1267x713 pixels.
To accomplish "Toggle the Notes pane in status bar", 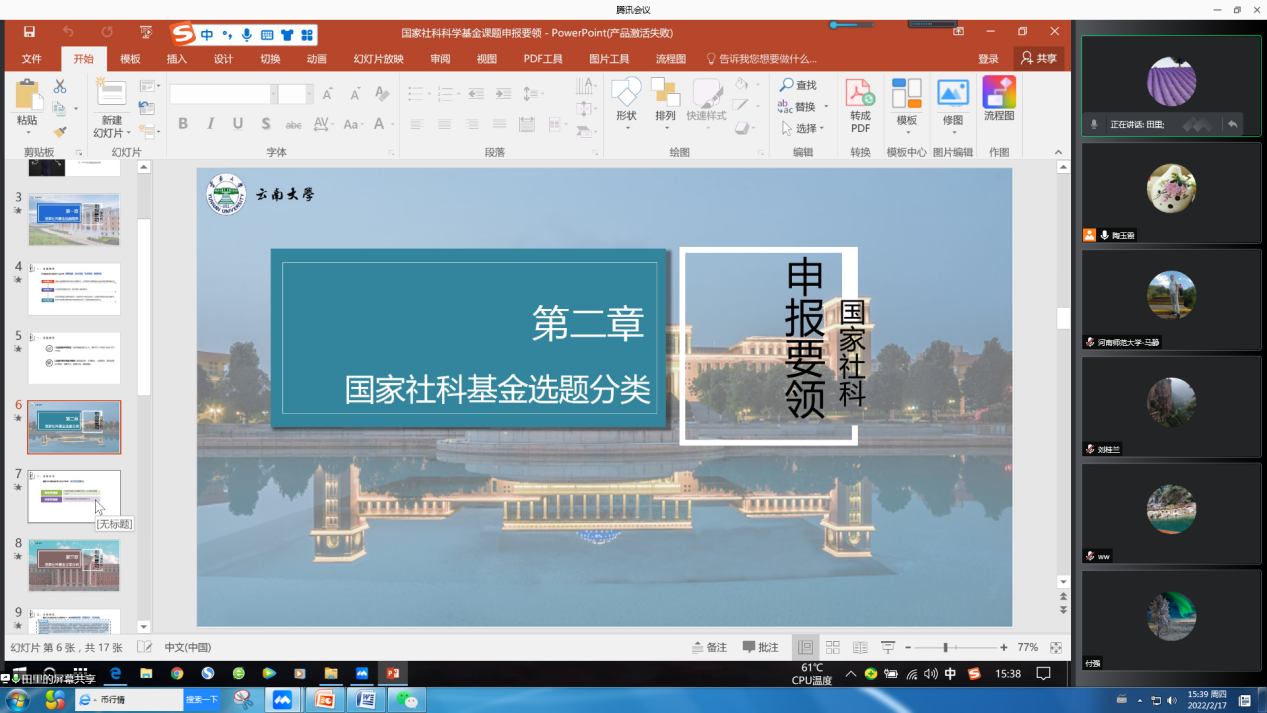I will click(x=710, y=648).
